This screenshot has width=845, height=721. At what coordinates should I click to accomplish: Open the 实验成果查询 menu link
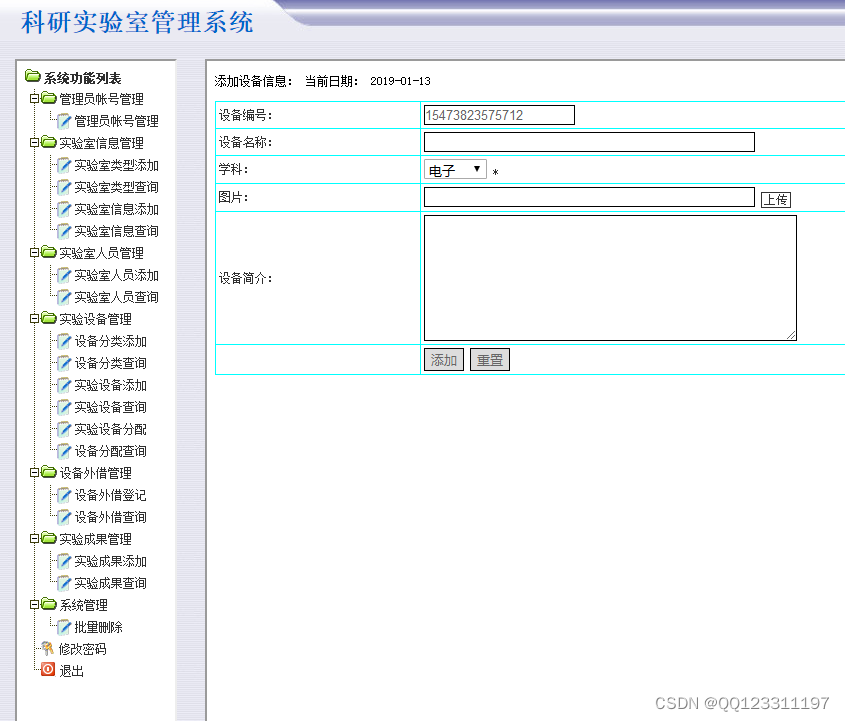[x=110, y=583]
